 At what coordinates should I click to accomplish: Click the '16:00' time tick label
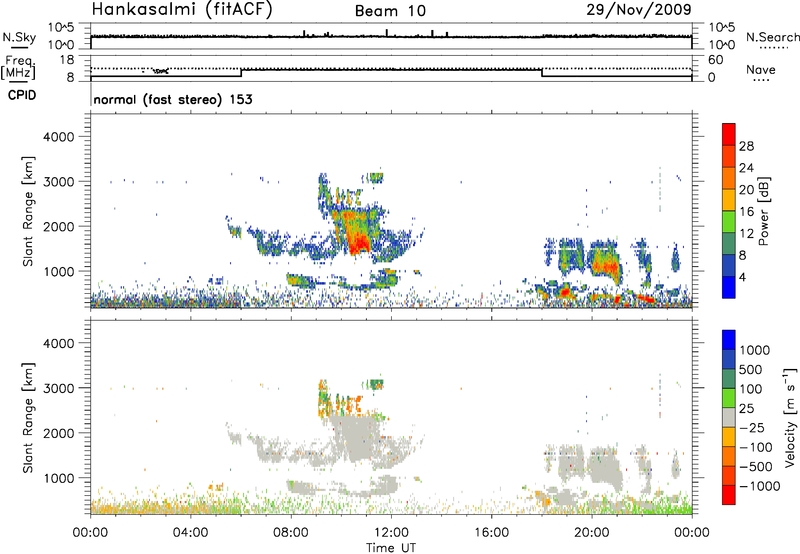tap(491, 533)
